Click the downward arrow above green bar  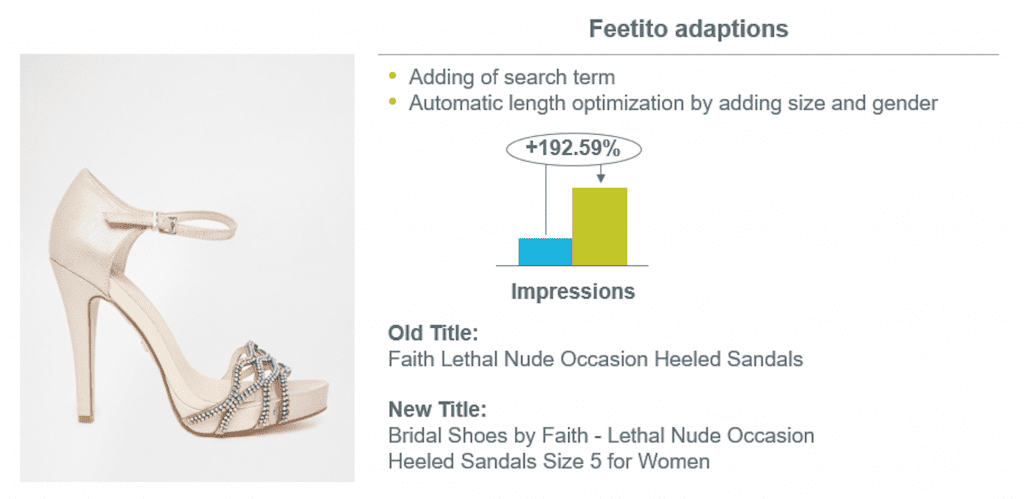[x=600, y=173]
